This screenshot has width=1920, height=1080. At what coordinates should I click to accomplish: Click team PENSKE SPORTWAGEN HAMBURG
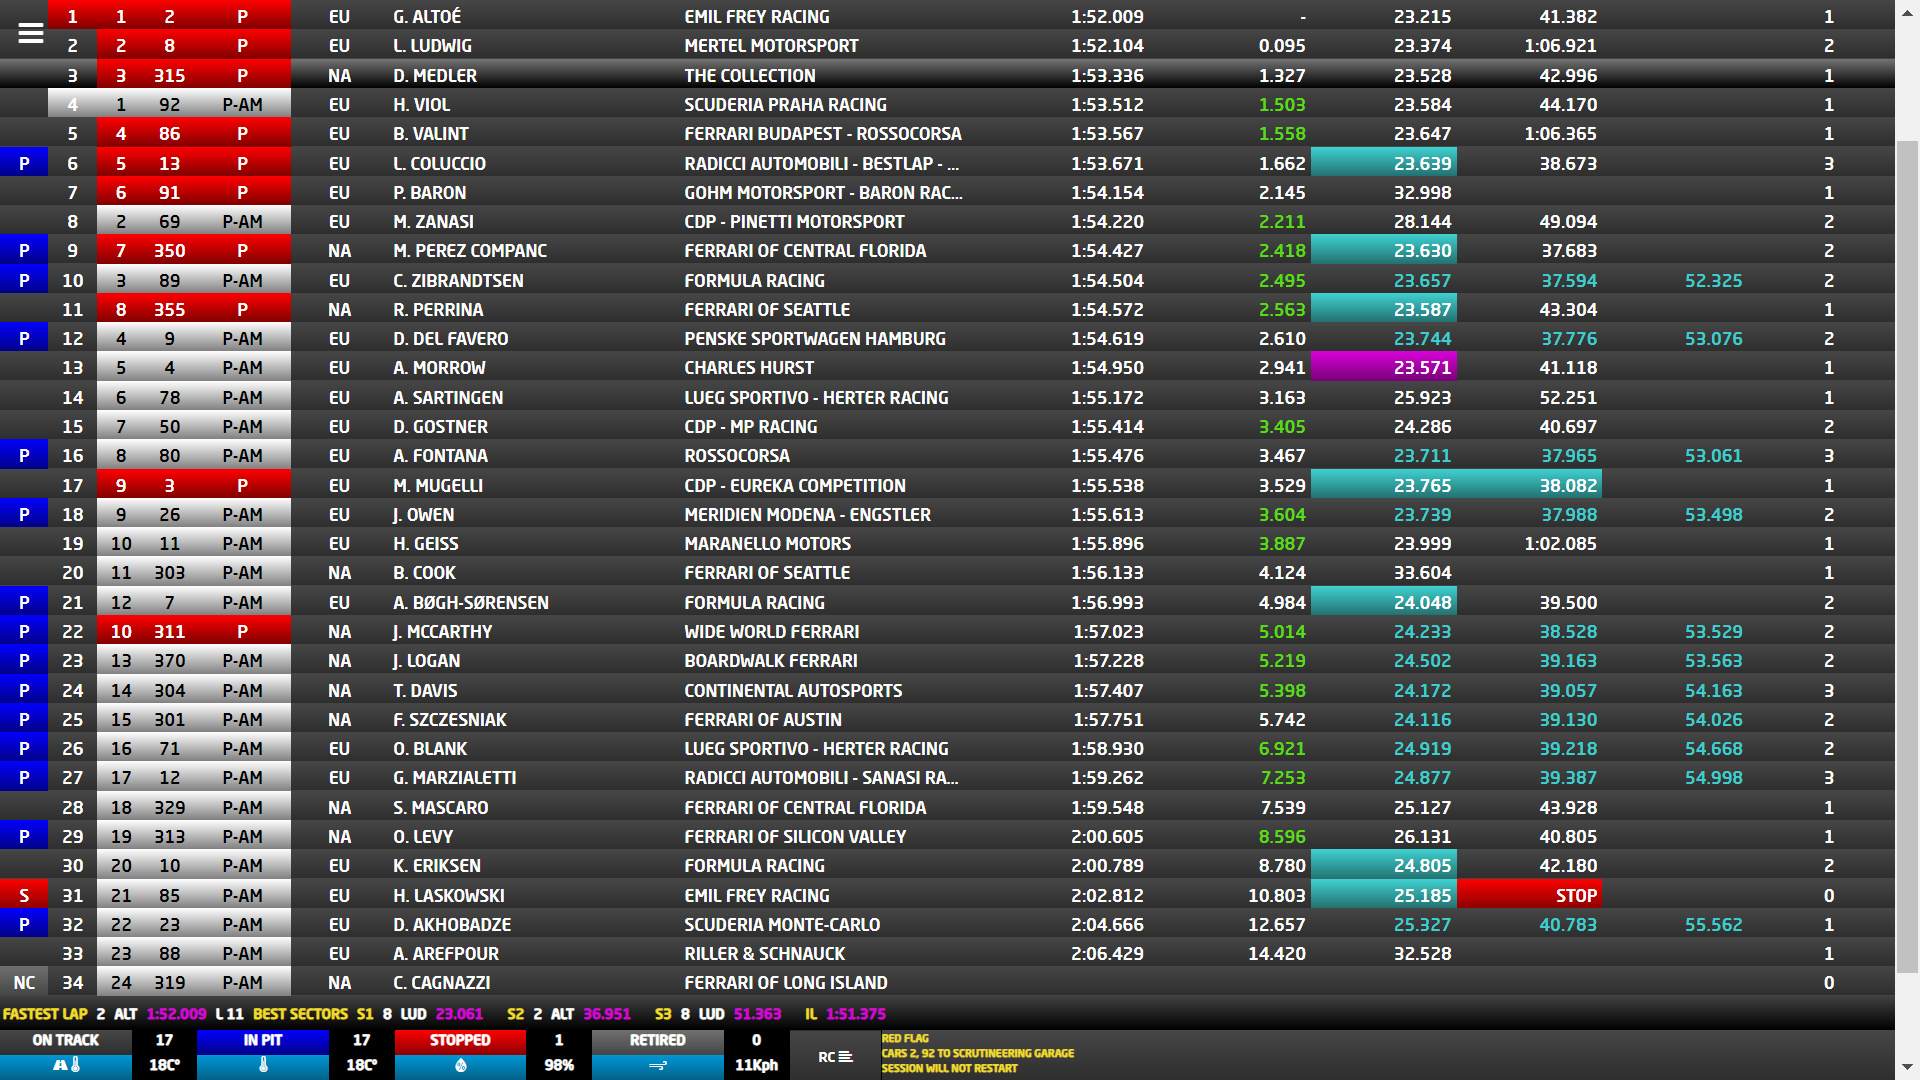pyautogui.click(x=815, y=338)
